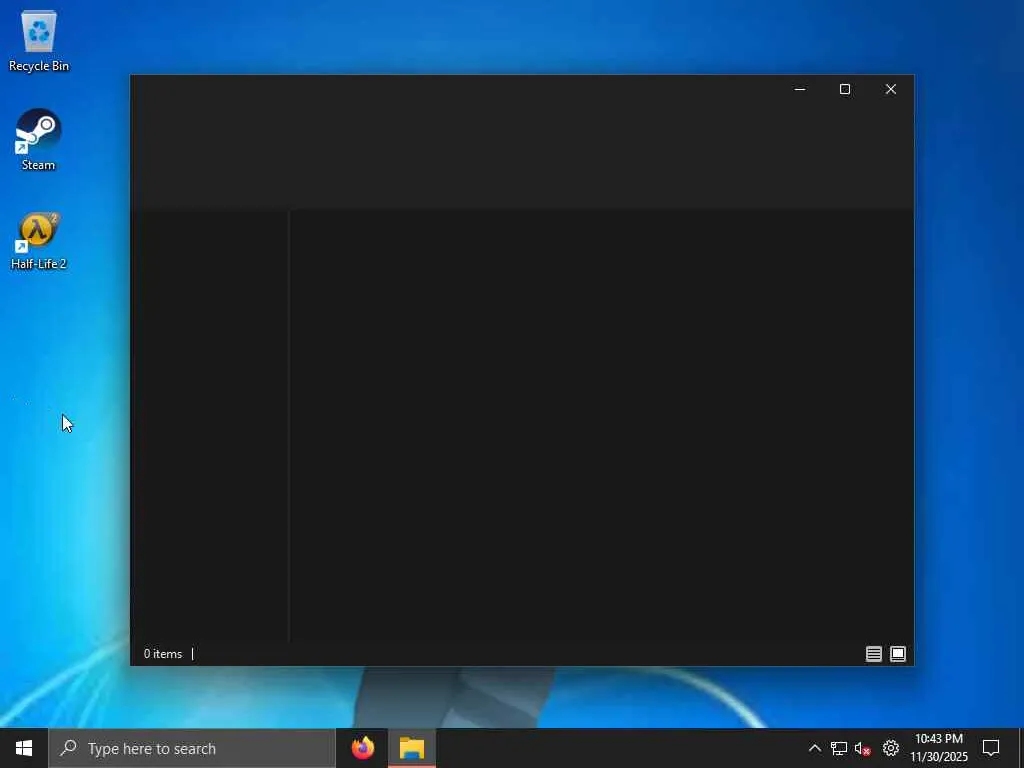Select the Steam desktop shortcut
Screen dimensions: 1024x768
[39, 140]
